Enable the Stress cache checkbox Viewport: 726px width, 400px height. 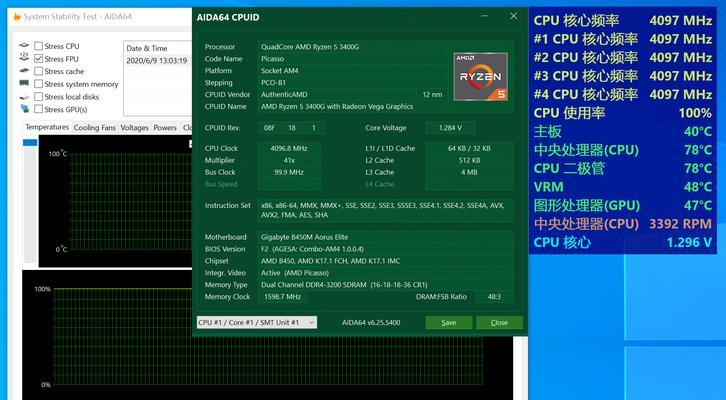click(39, 71)
